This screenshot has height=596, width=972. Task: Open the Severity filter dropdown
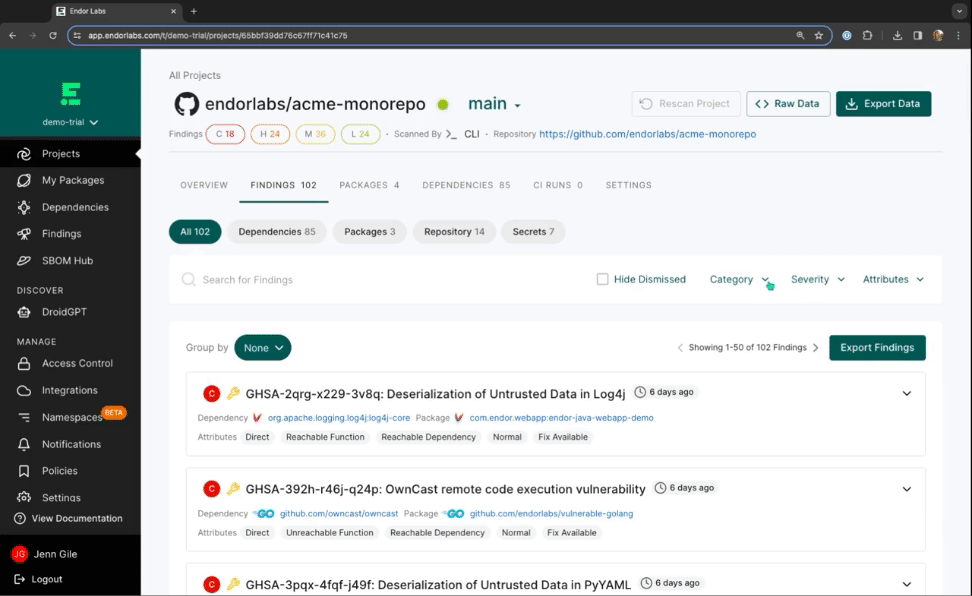point(817,280)
